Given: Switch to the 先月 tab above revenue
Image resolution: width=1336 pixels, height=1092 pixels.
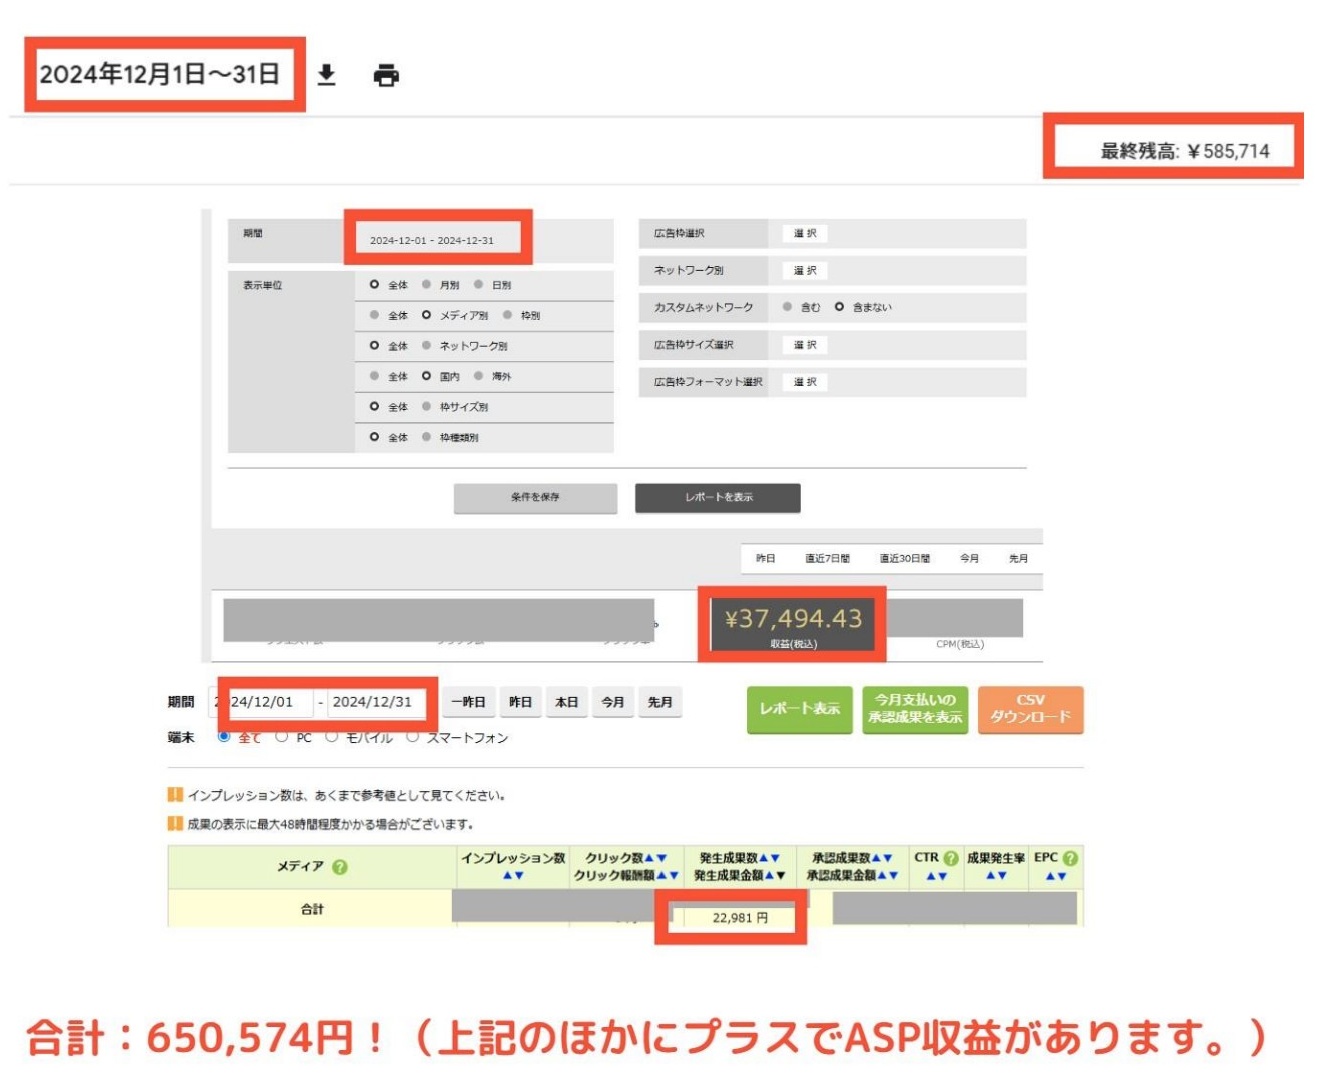Looking at the screenshot, I should (1018, 558).
